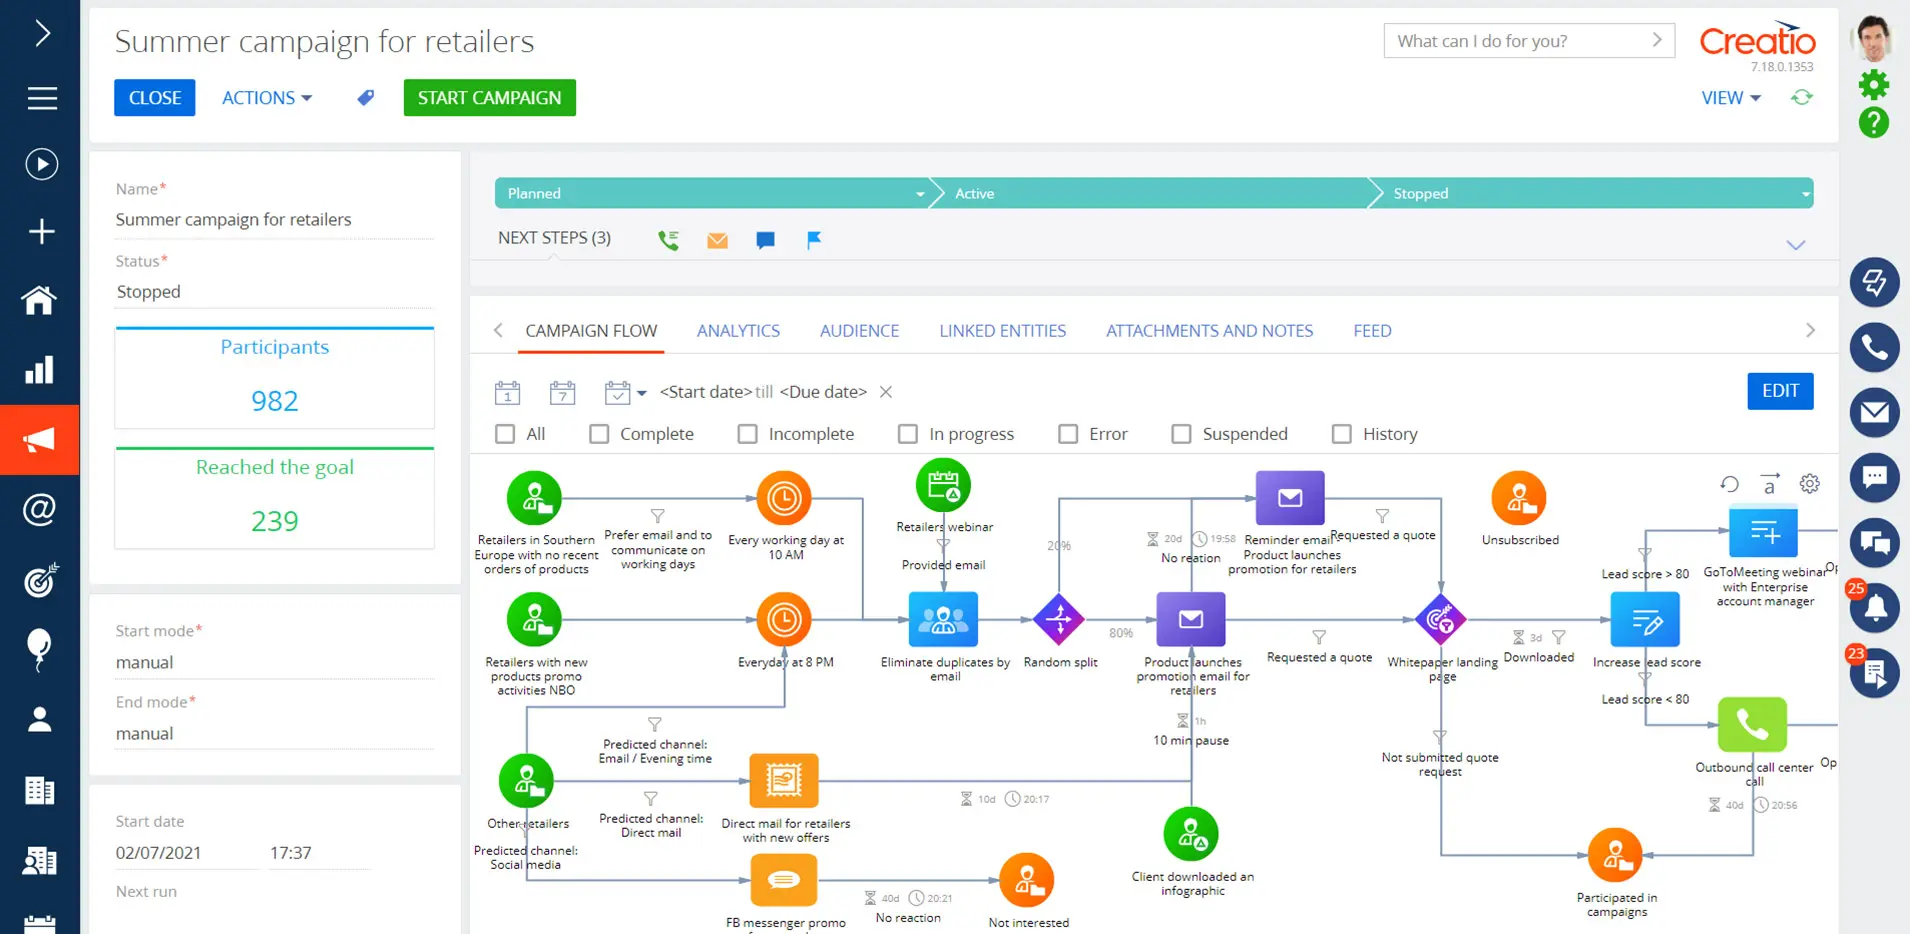This screenshot has height=934, width=1910.
Task: Click the Edit button for campaign flow
Action: pos(1779,391)
